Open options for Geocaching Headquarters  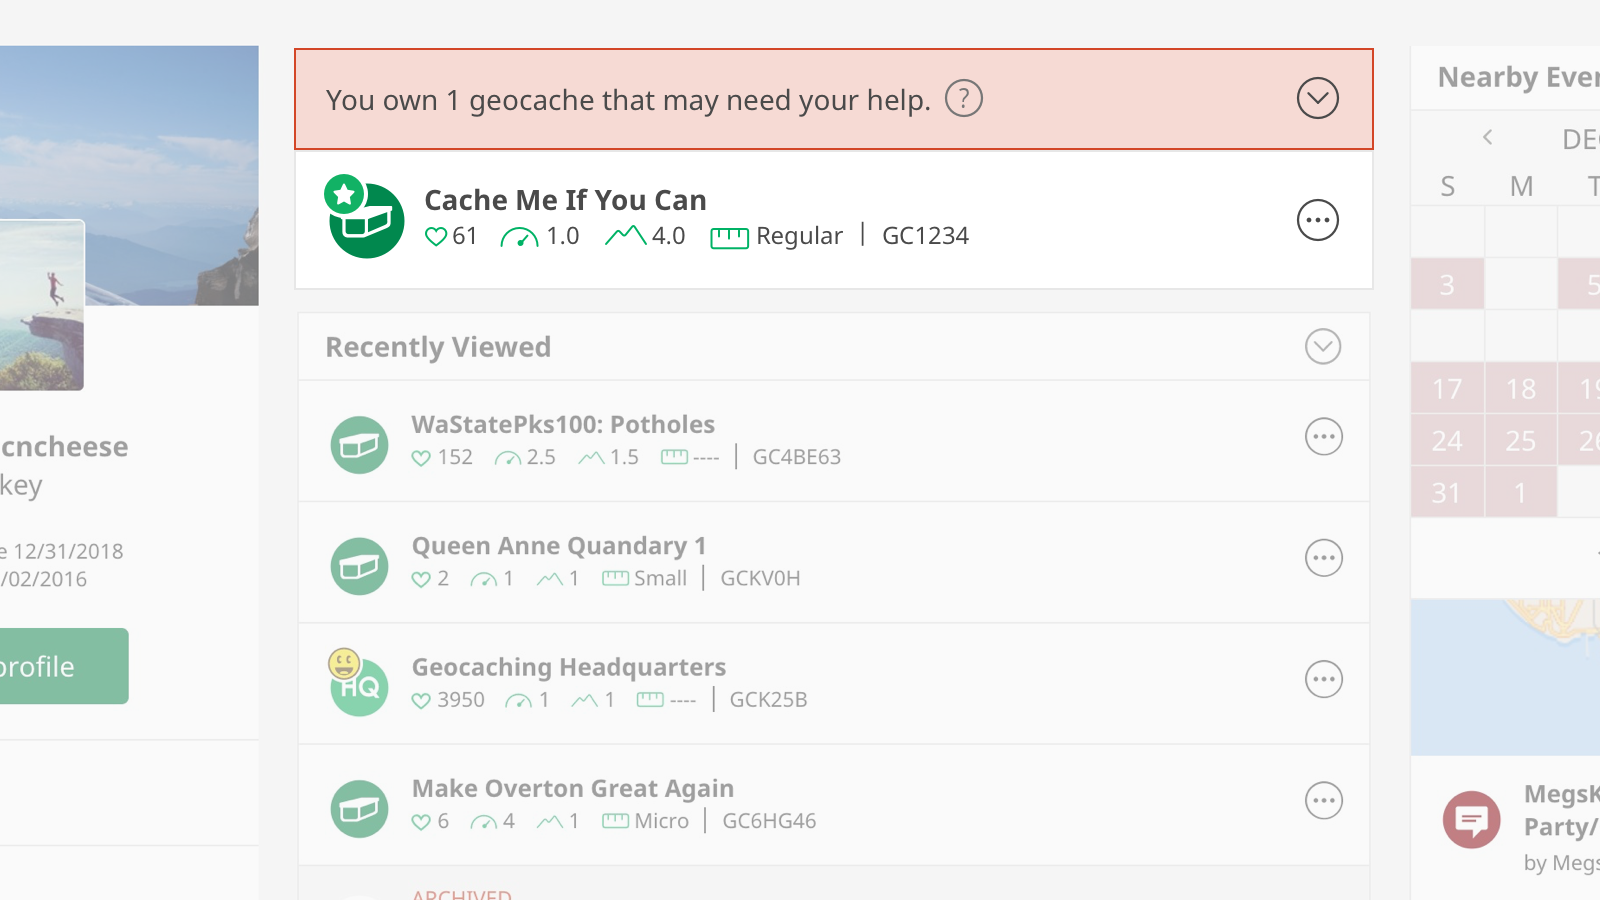(1323, 680)
